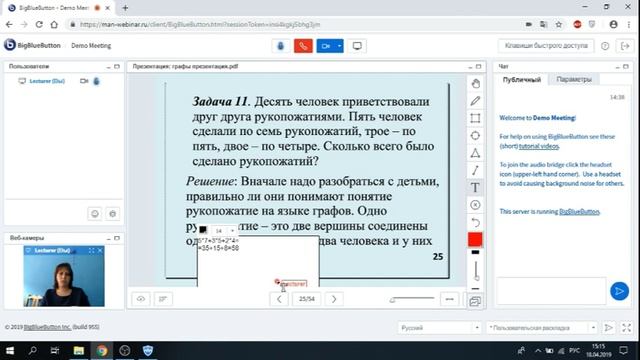
Task: Adjust presentation zoom slider
Action: tap(412, 299)
